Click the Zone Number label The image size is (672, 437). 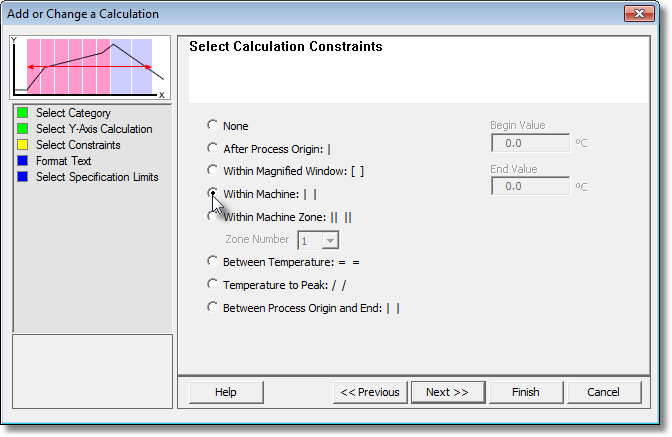257,239
